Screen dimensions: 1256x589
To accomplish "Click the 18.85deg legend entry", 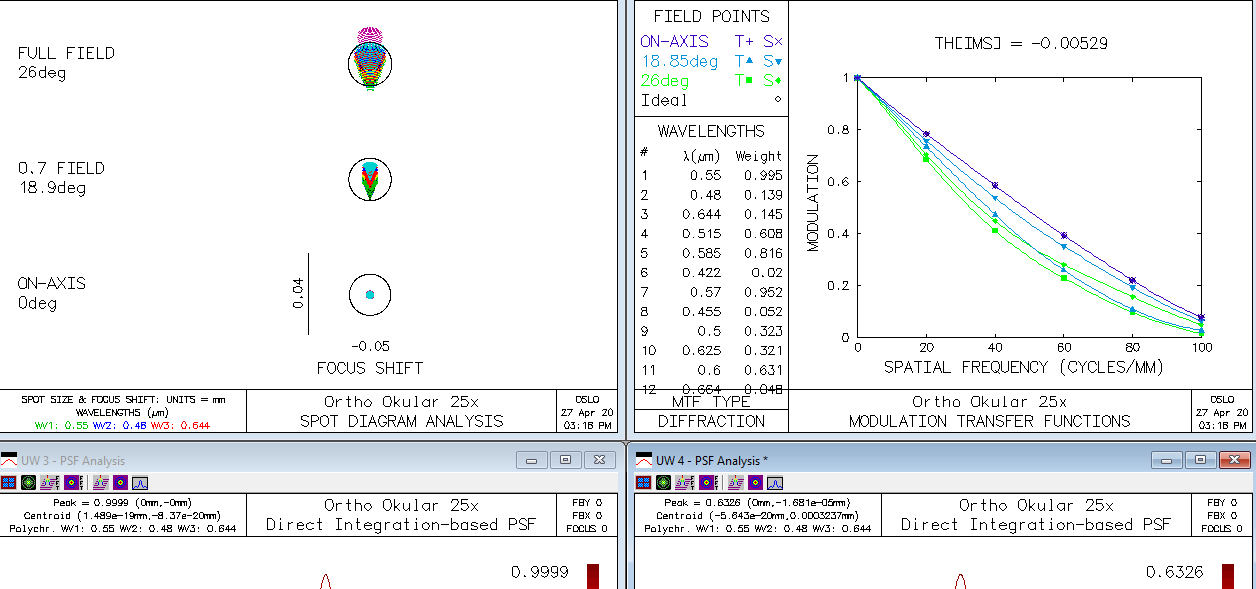I will 679,61.
